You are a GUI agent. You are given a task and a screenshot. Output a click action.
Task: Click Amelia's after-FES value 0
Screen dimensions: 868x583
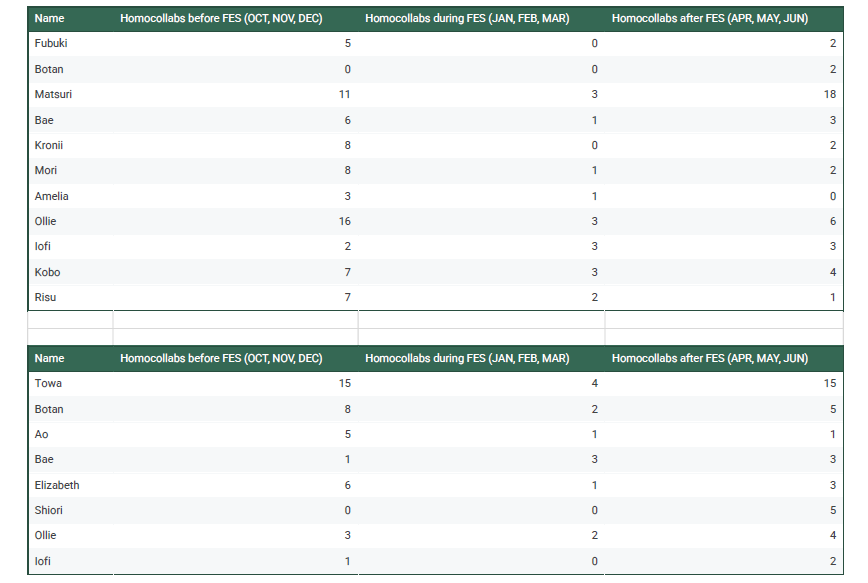click(833, 196)
